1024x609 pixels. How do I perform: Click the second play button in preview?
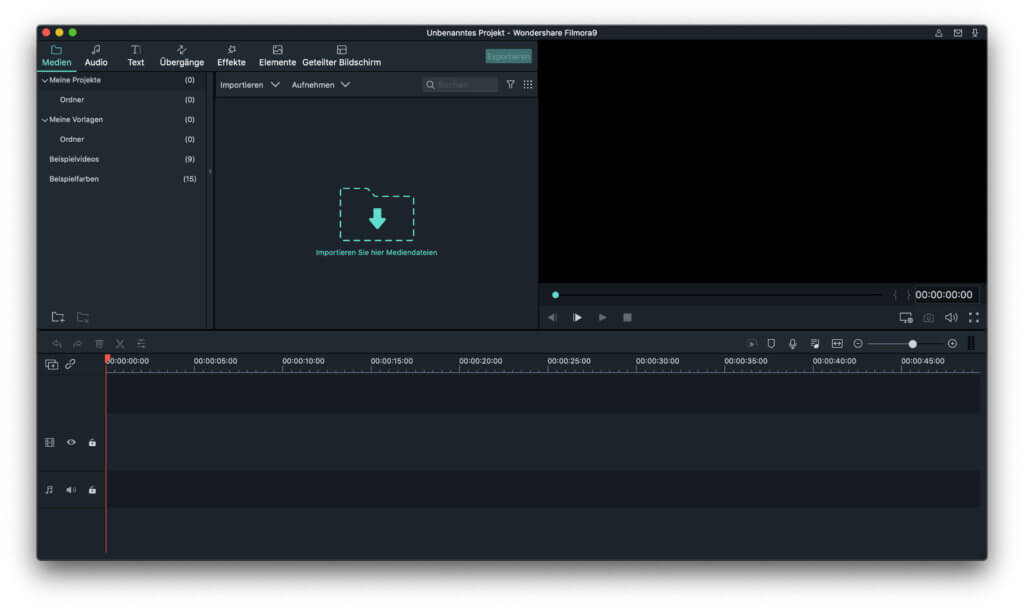point(602,318)
